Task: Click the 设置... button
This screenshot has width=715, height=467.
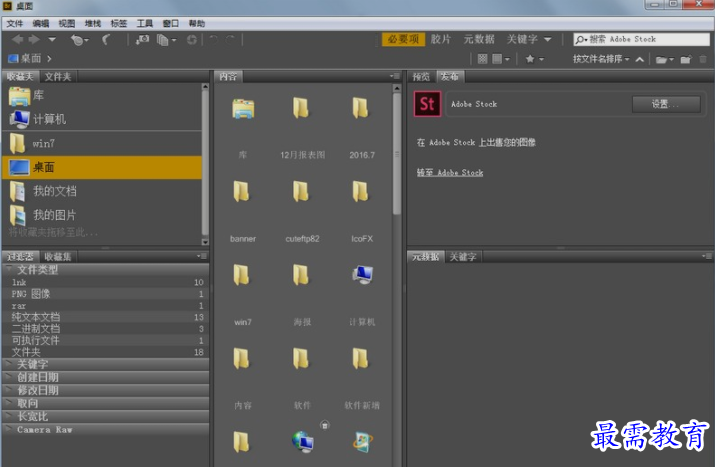Action: [666, 104]
